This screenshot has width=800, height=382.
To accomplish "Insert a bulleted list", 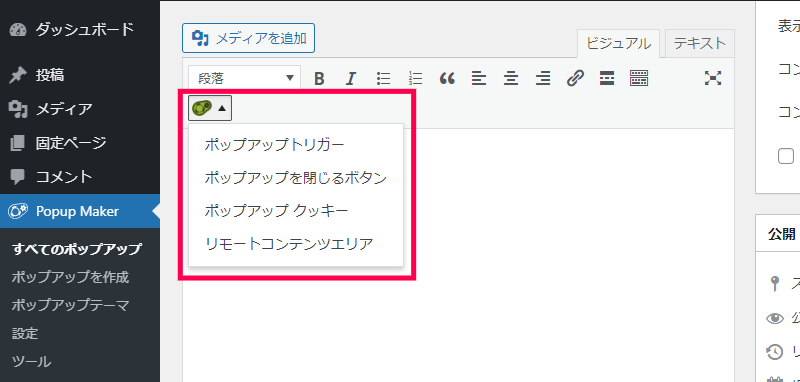I will pyautogui.click(x=383, y=79).
